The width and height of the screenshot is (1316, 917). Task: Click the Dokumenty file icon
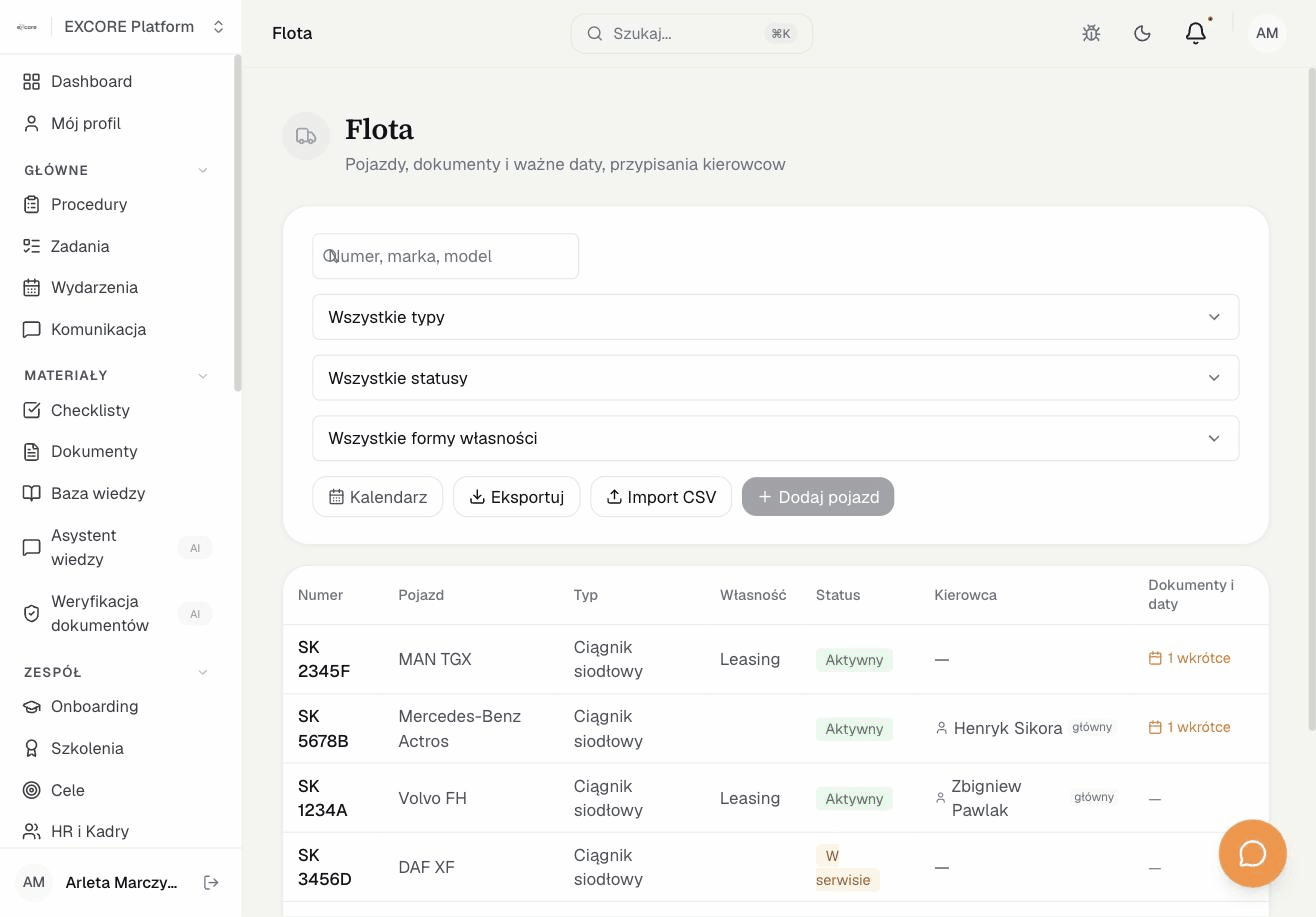tap(32, 451)
